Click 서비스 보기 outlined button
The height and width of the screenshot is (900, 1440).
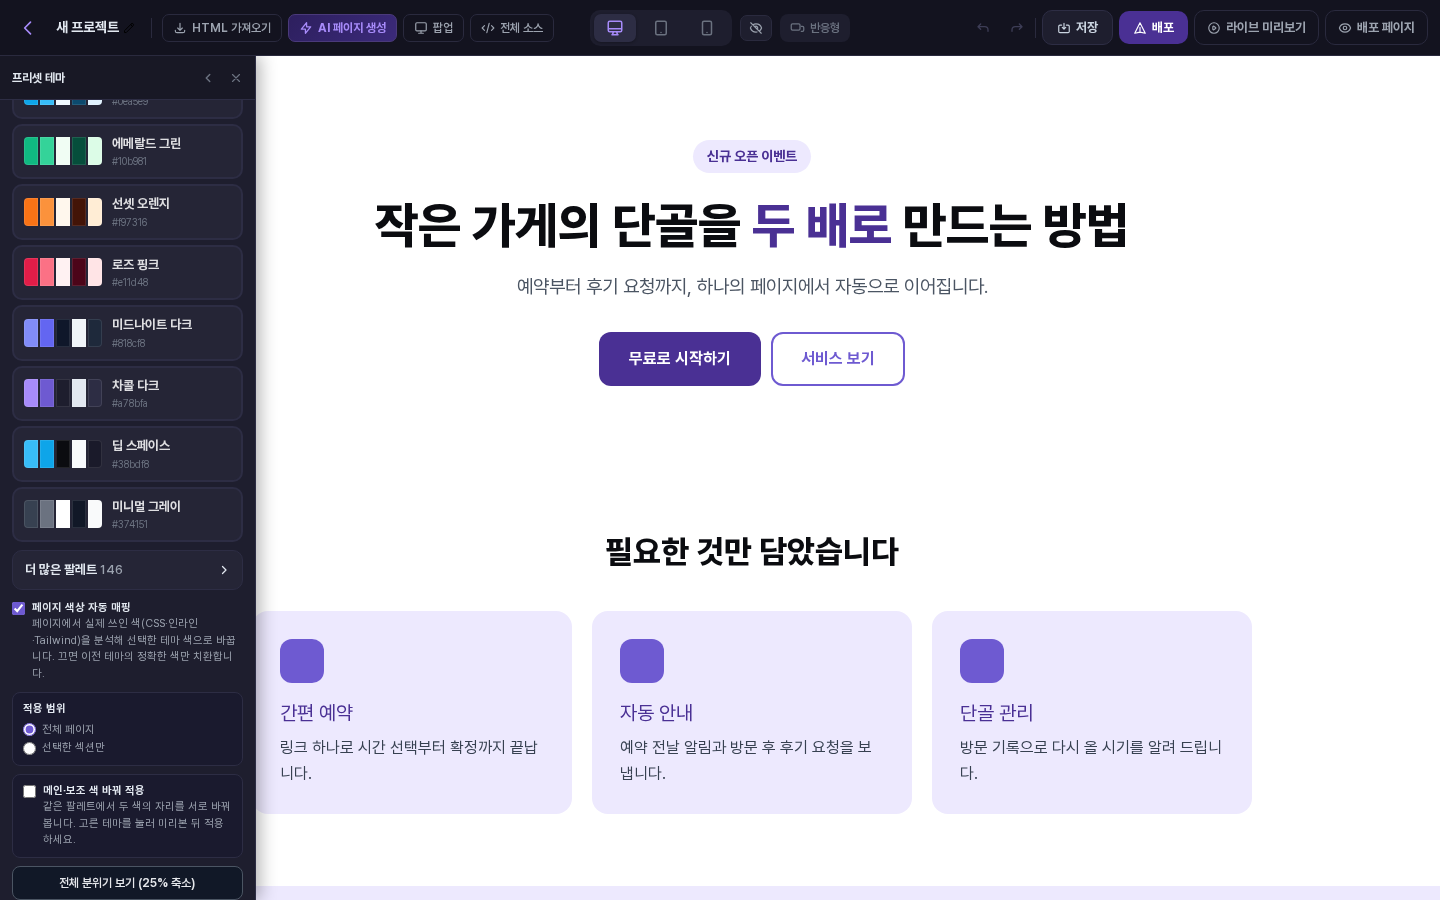(x=838, y=359)
